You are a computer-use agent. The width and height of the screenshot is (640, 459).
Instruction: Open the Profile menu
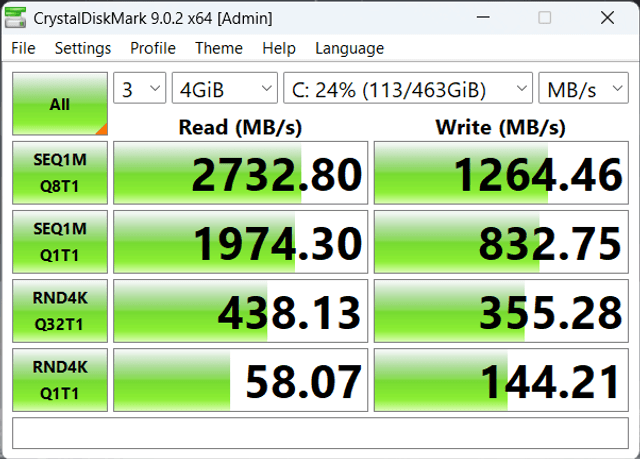[x=153, y=48]
